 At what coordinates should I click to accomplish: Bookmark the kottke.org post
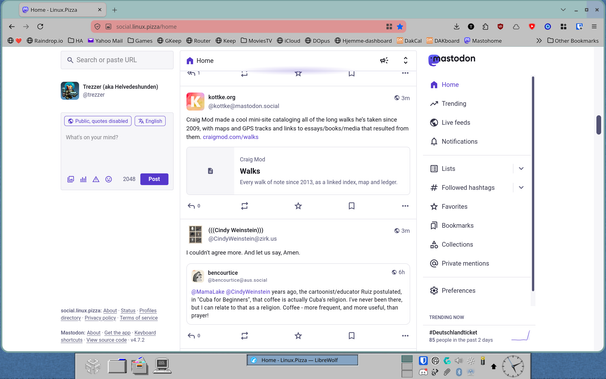click(351, 206)
